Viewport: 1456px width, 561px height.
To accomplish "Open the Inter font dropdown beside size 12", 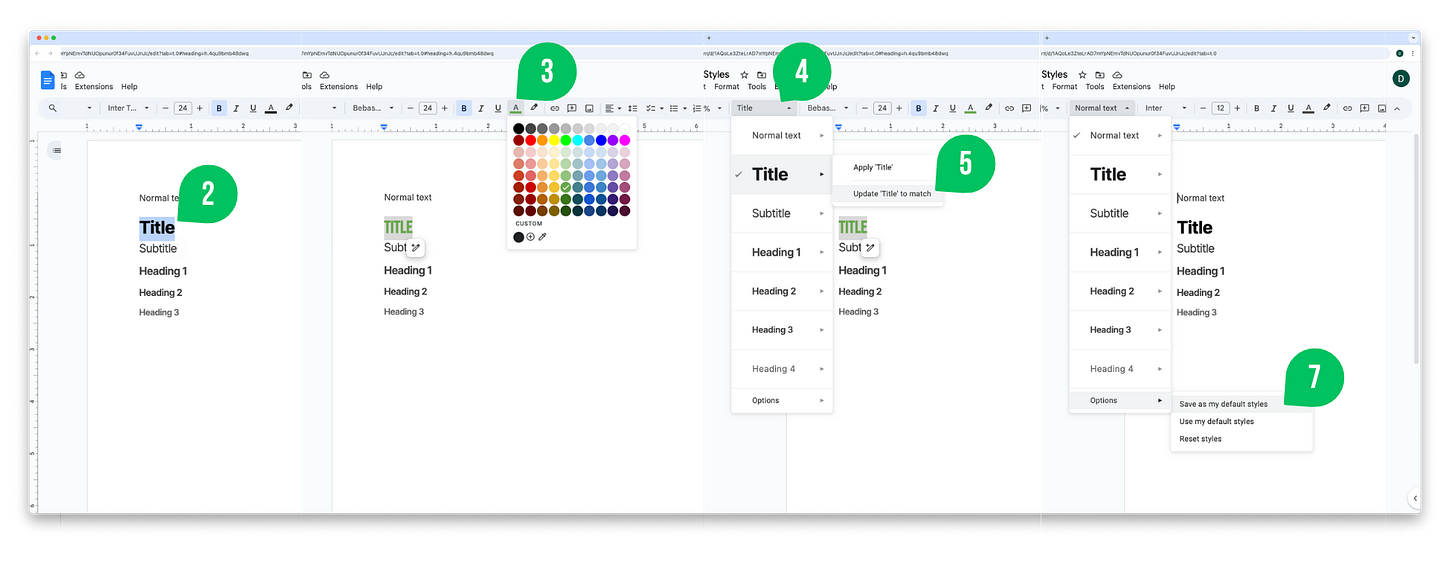I will 1166,108.
